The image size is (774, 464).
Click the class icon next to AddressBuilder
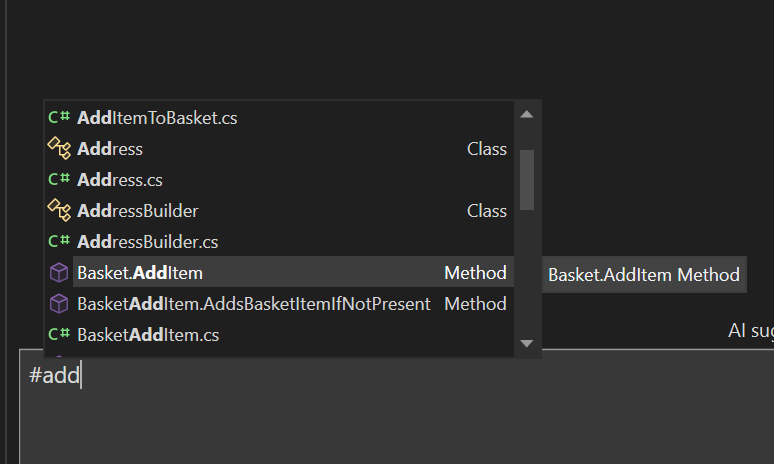click(58, 211)
